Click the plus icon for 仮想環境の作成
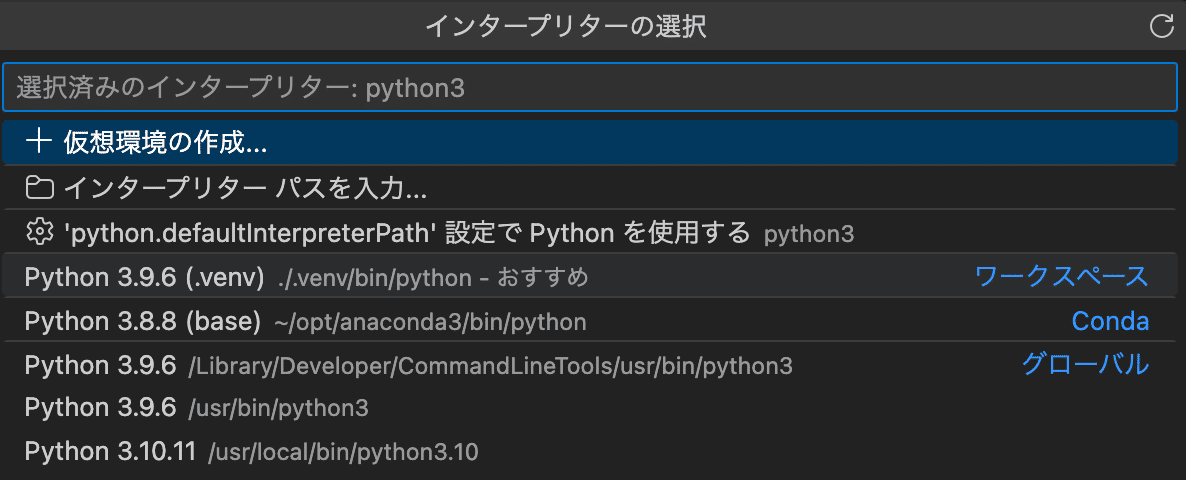This screenshot has width=1186, height=480. (x=38, y=142)
